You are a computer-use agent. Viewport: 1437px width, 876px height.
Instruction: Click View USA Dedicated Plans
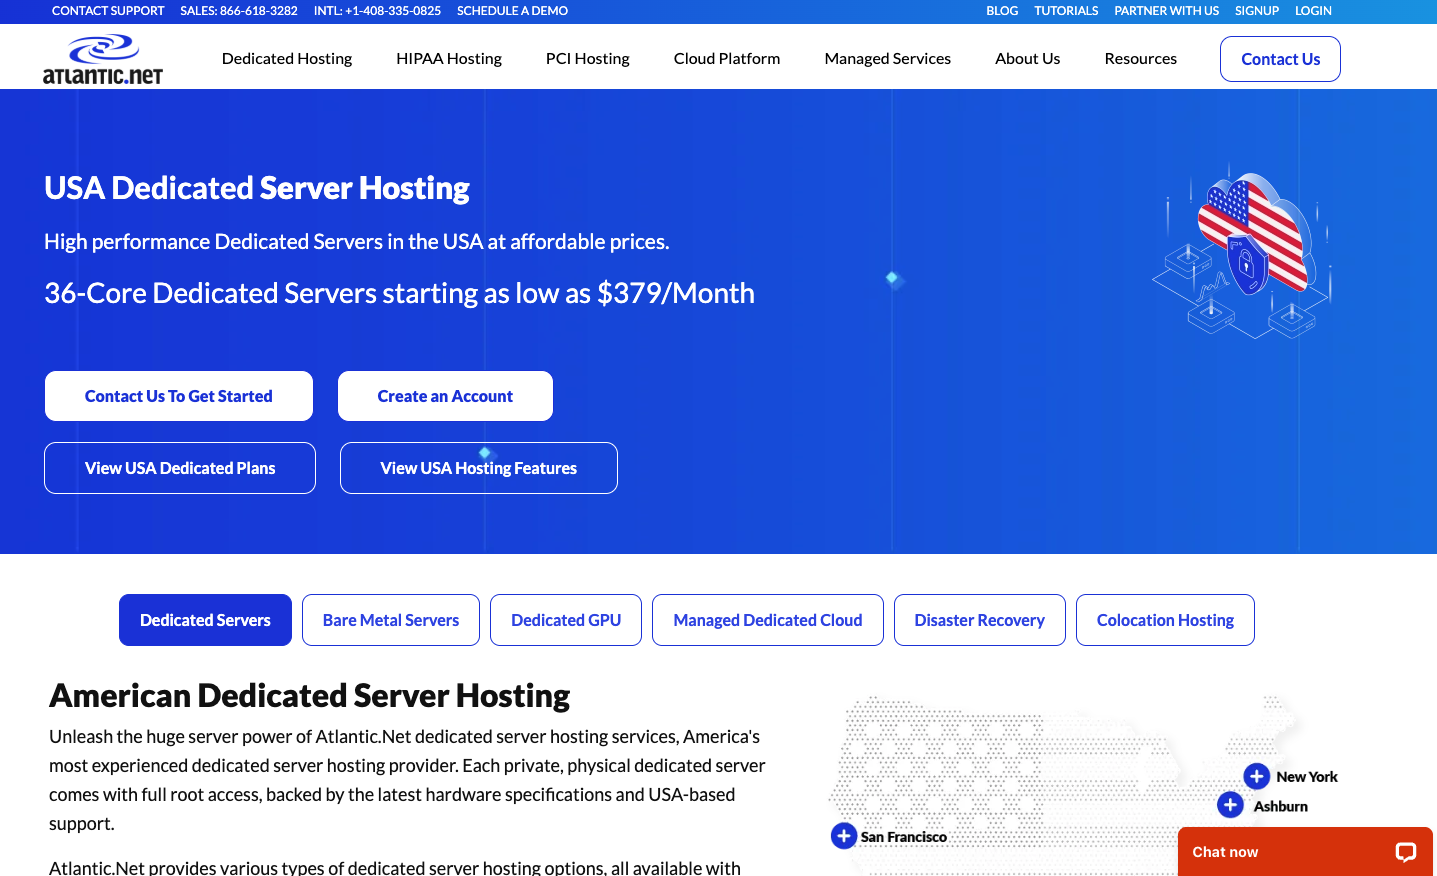[179, 467]
